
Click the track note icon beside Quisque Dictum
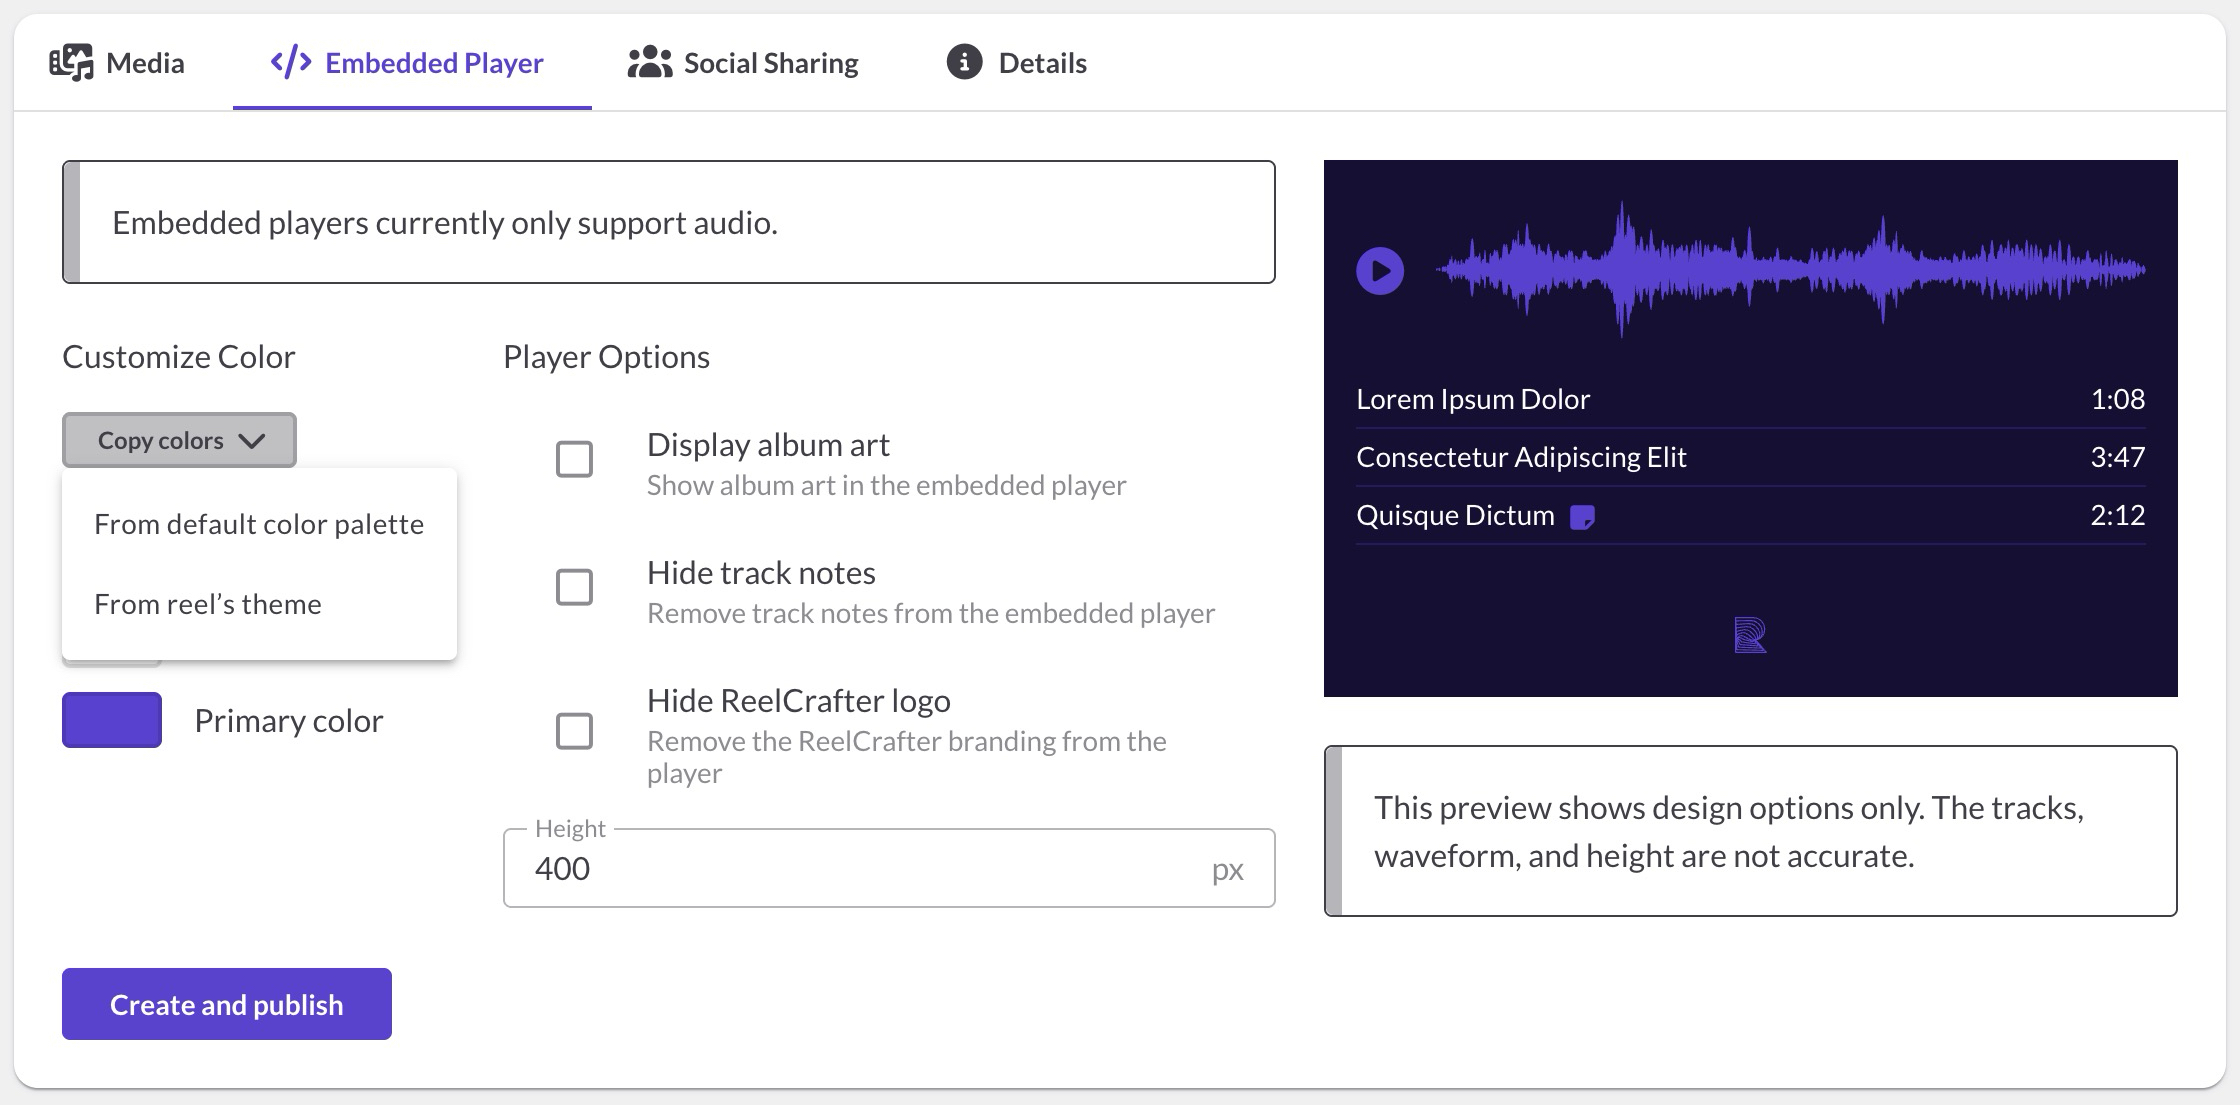click(1582, 517)
